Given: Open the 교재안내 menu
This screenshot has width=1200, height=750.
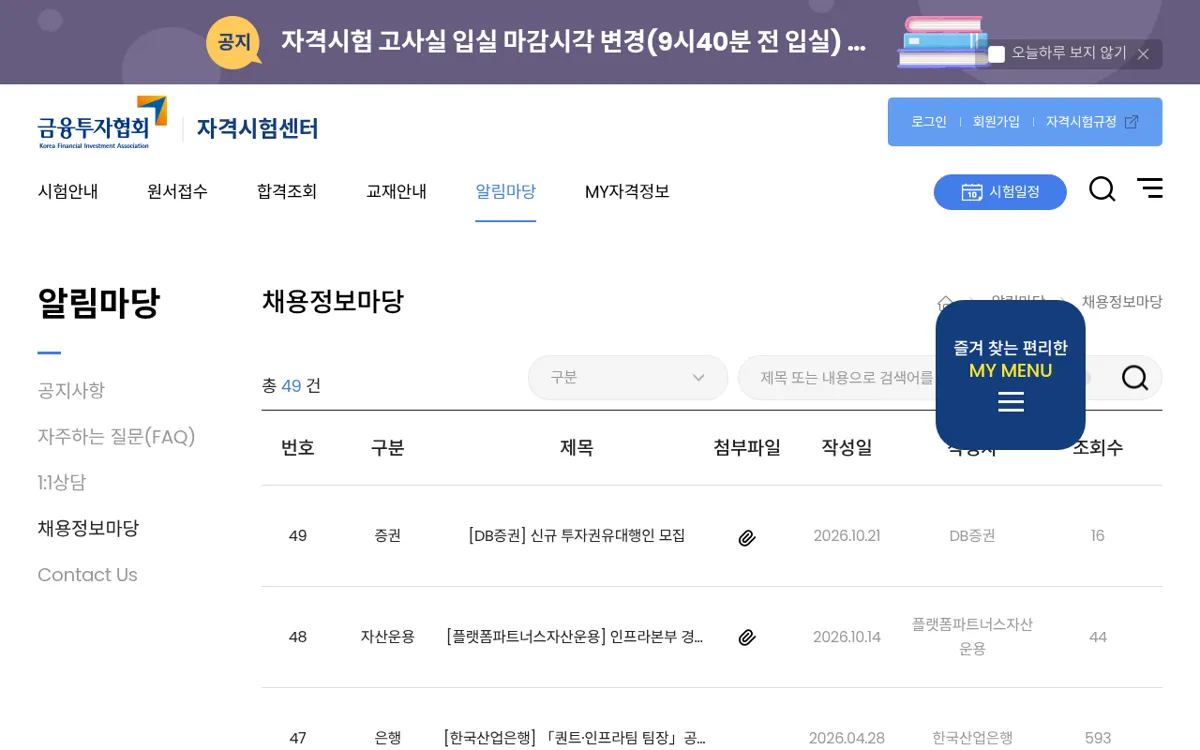Looking at the screenshot, I should [396, 191].
